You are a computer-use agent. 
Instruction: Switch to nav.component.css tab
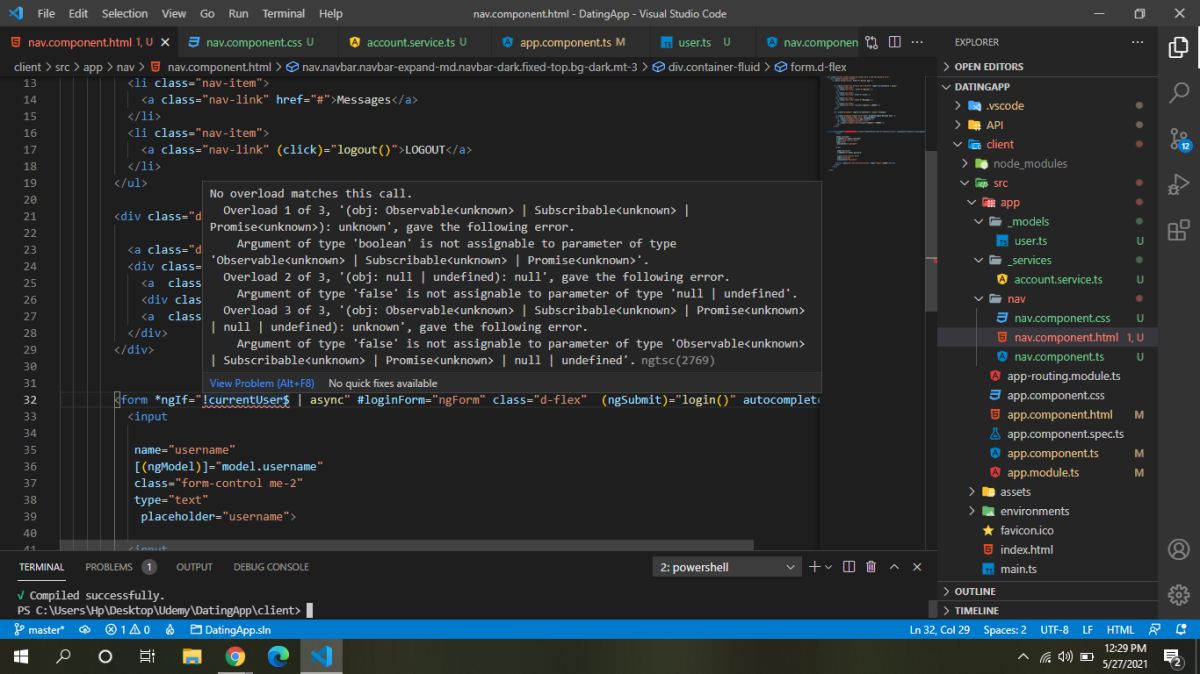pyautogui.click(x=258, y=42)
